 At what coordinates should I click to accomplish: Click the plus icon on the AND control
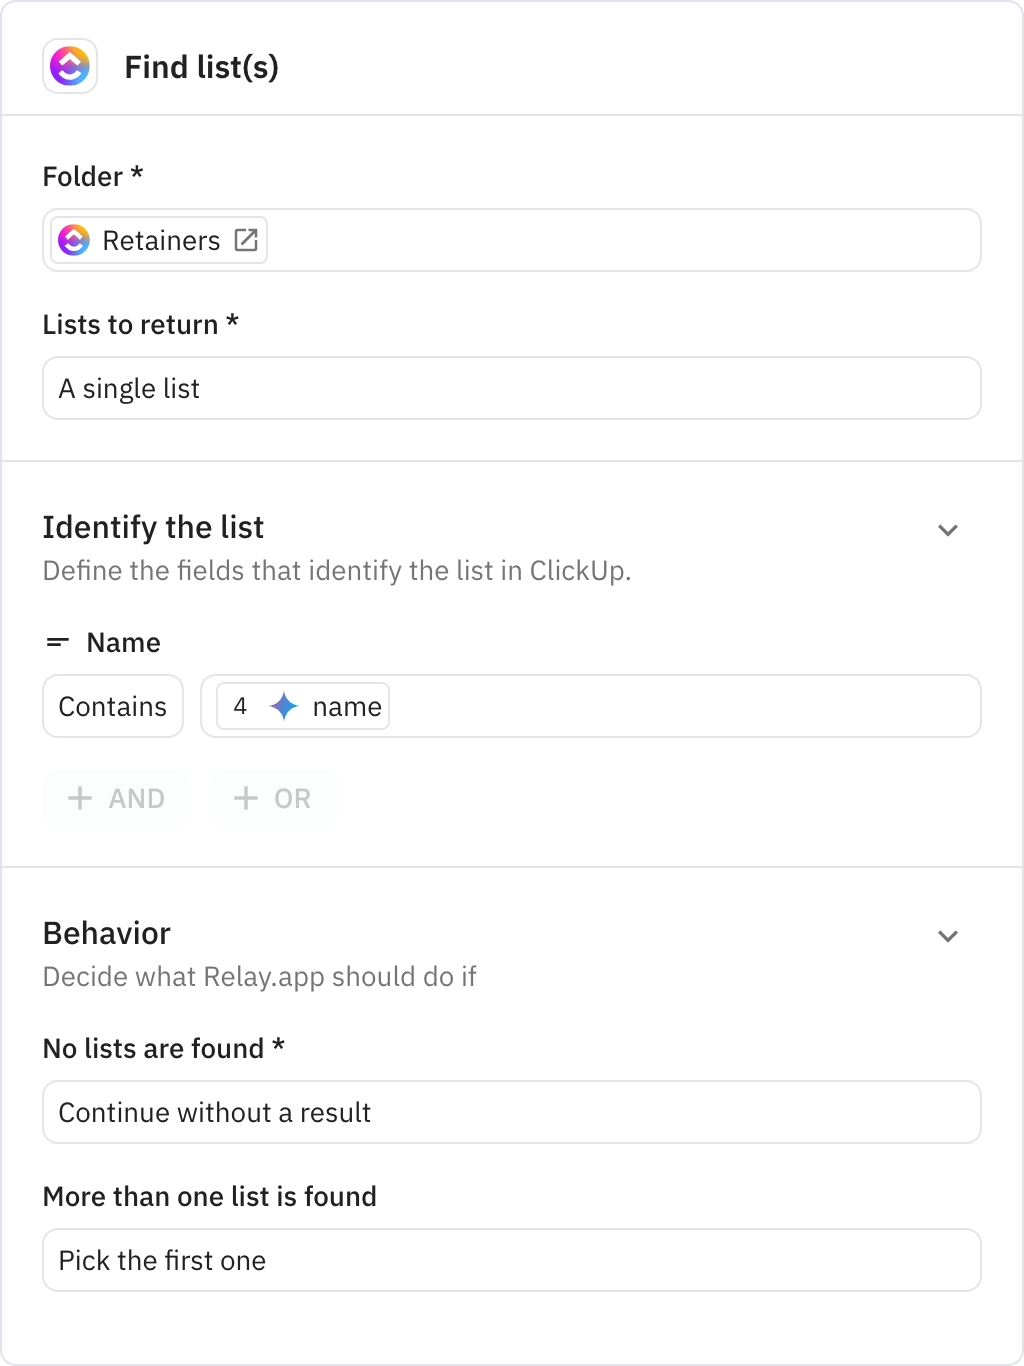coord(81,798)
